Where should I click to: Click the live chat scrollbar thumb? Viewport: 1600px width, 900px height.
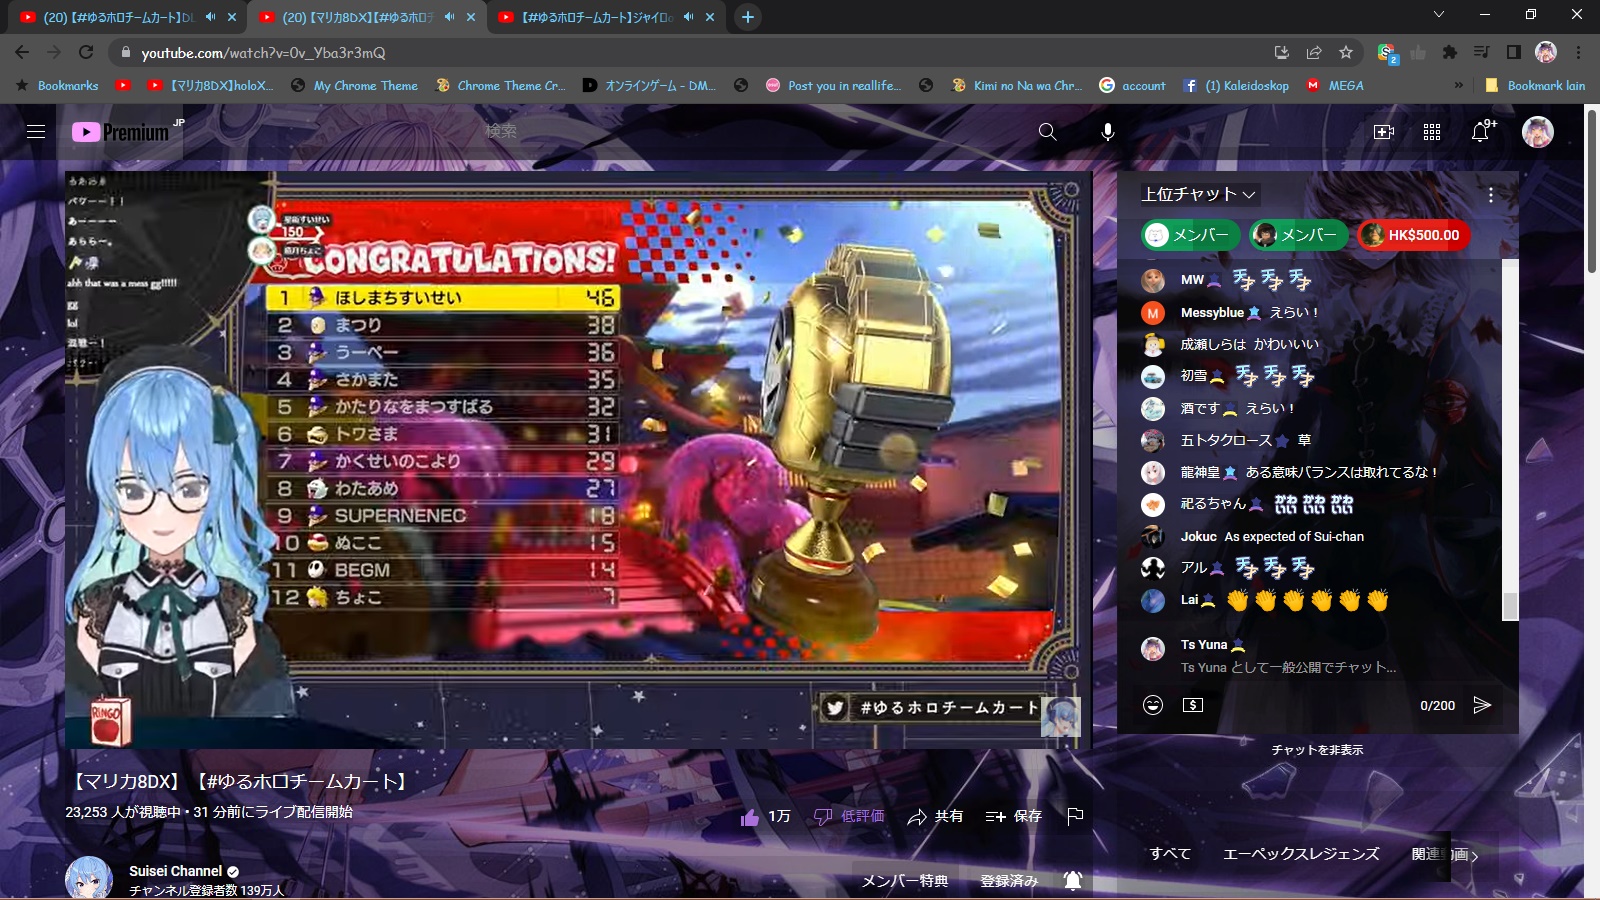coord(1510,606)
